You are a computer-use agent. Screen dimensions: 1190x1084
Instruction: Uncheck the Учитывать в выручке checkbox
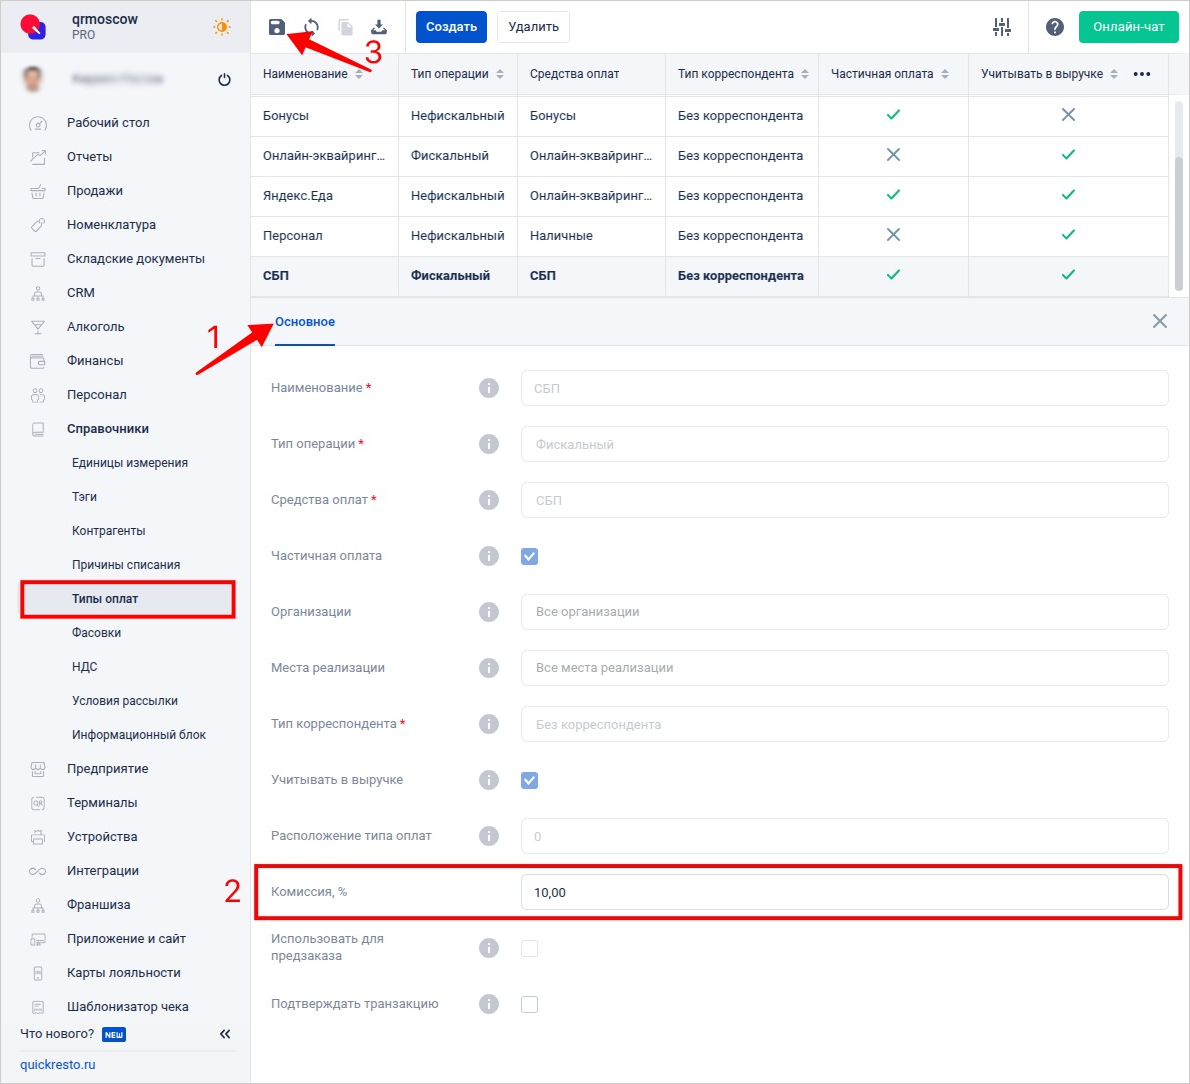click(530, 780)
